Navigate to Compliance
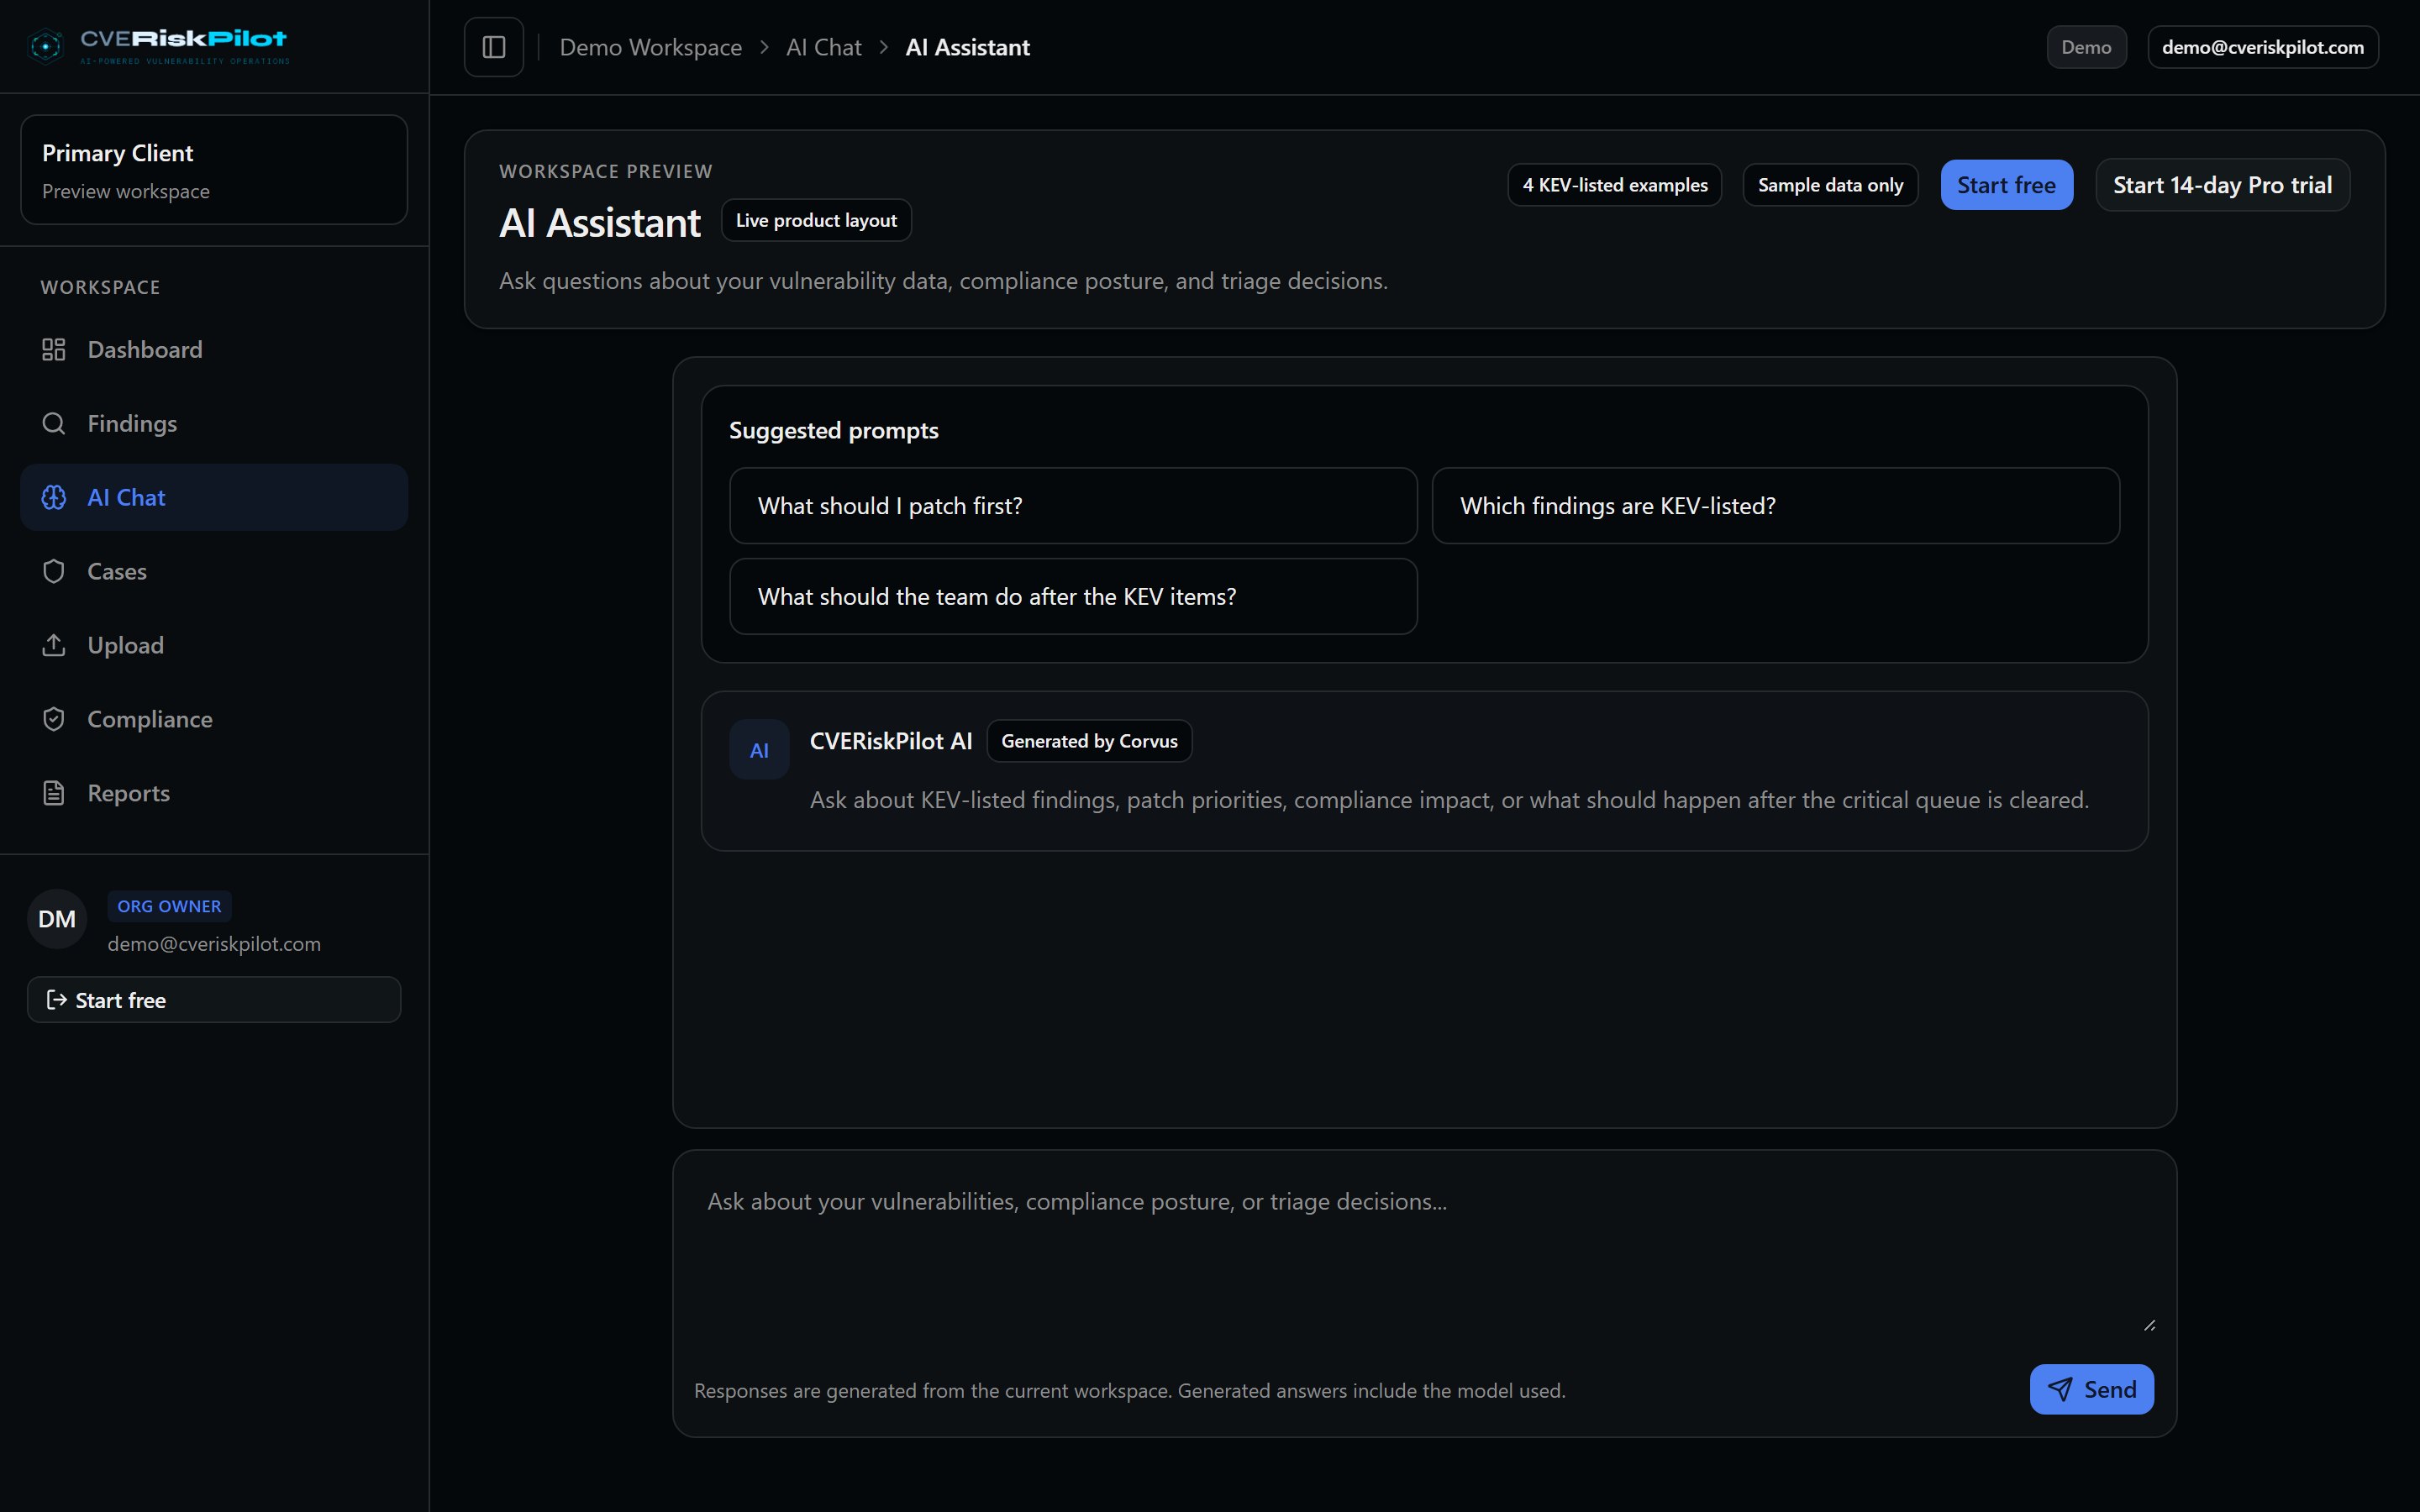Viewport: 2420px width, 1512px height. [214, 719]
